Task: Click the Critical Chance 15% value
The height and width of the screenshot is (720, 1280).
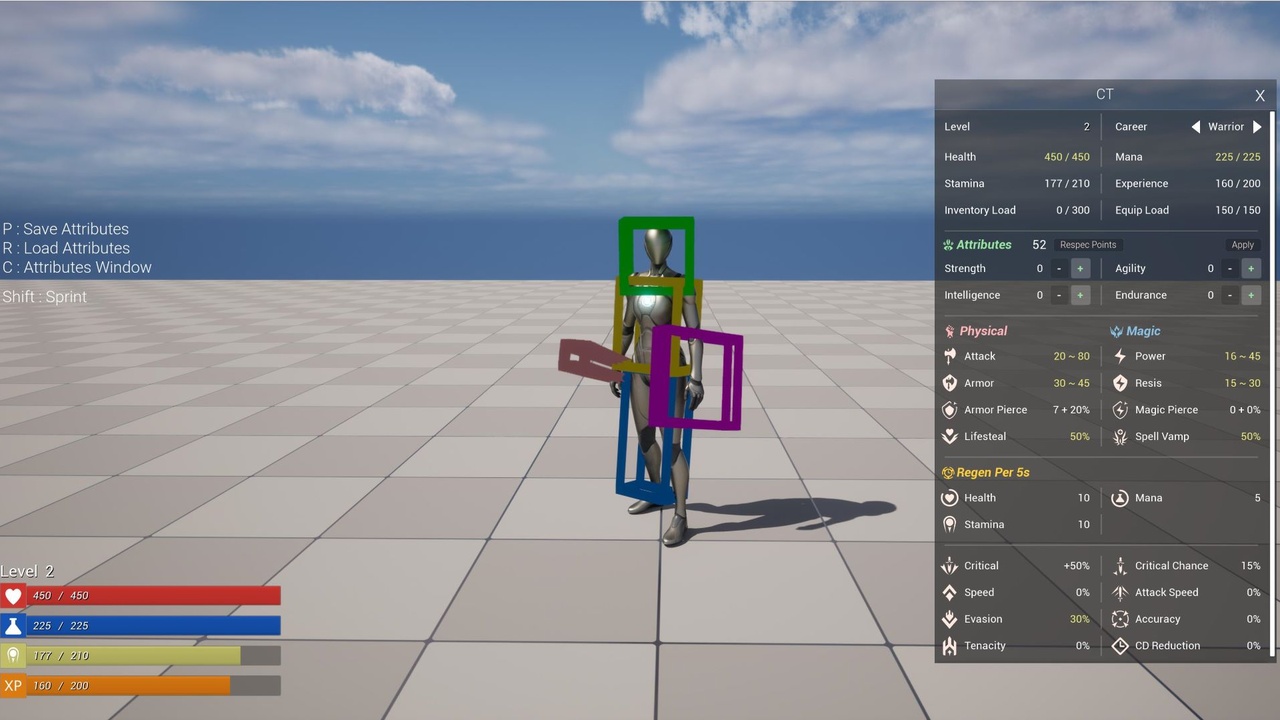Action: point(1251,566)
